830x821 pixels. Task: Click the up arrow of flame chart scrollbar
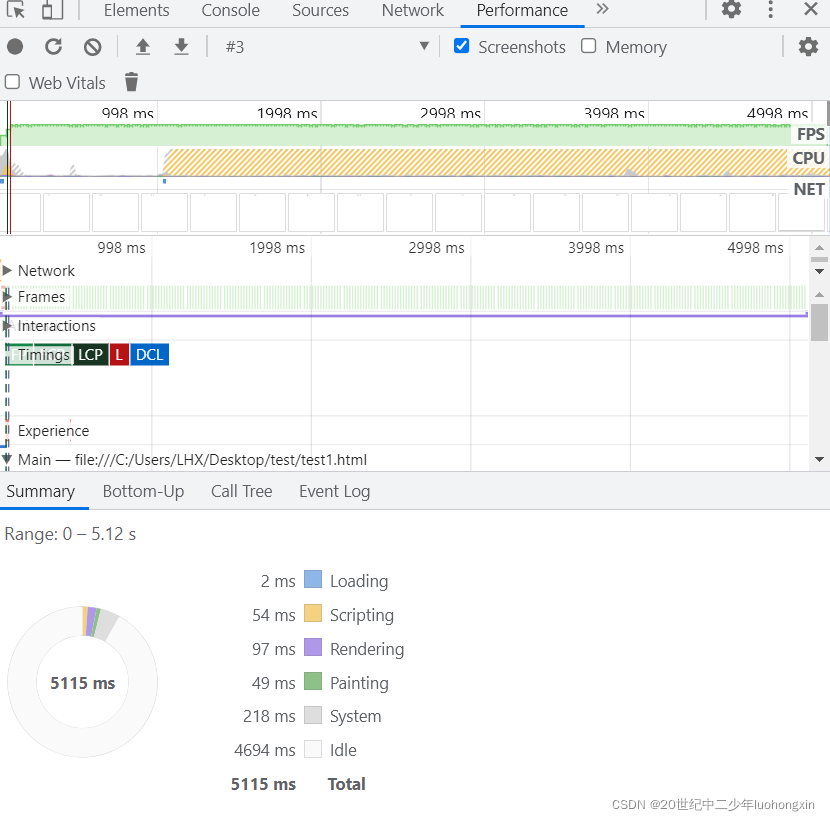819,294
